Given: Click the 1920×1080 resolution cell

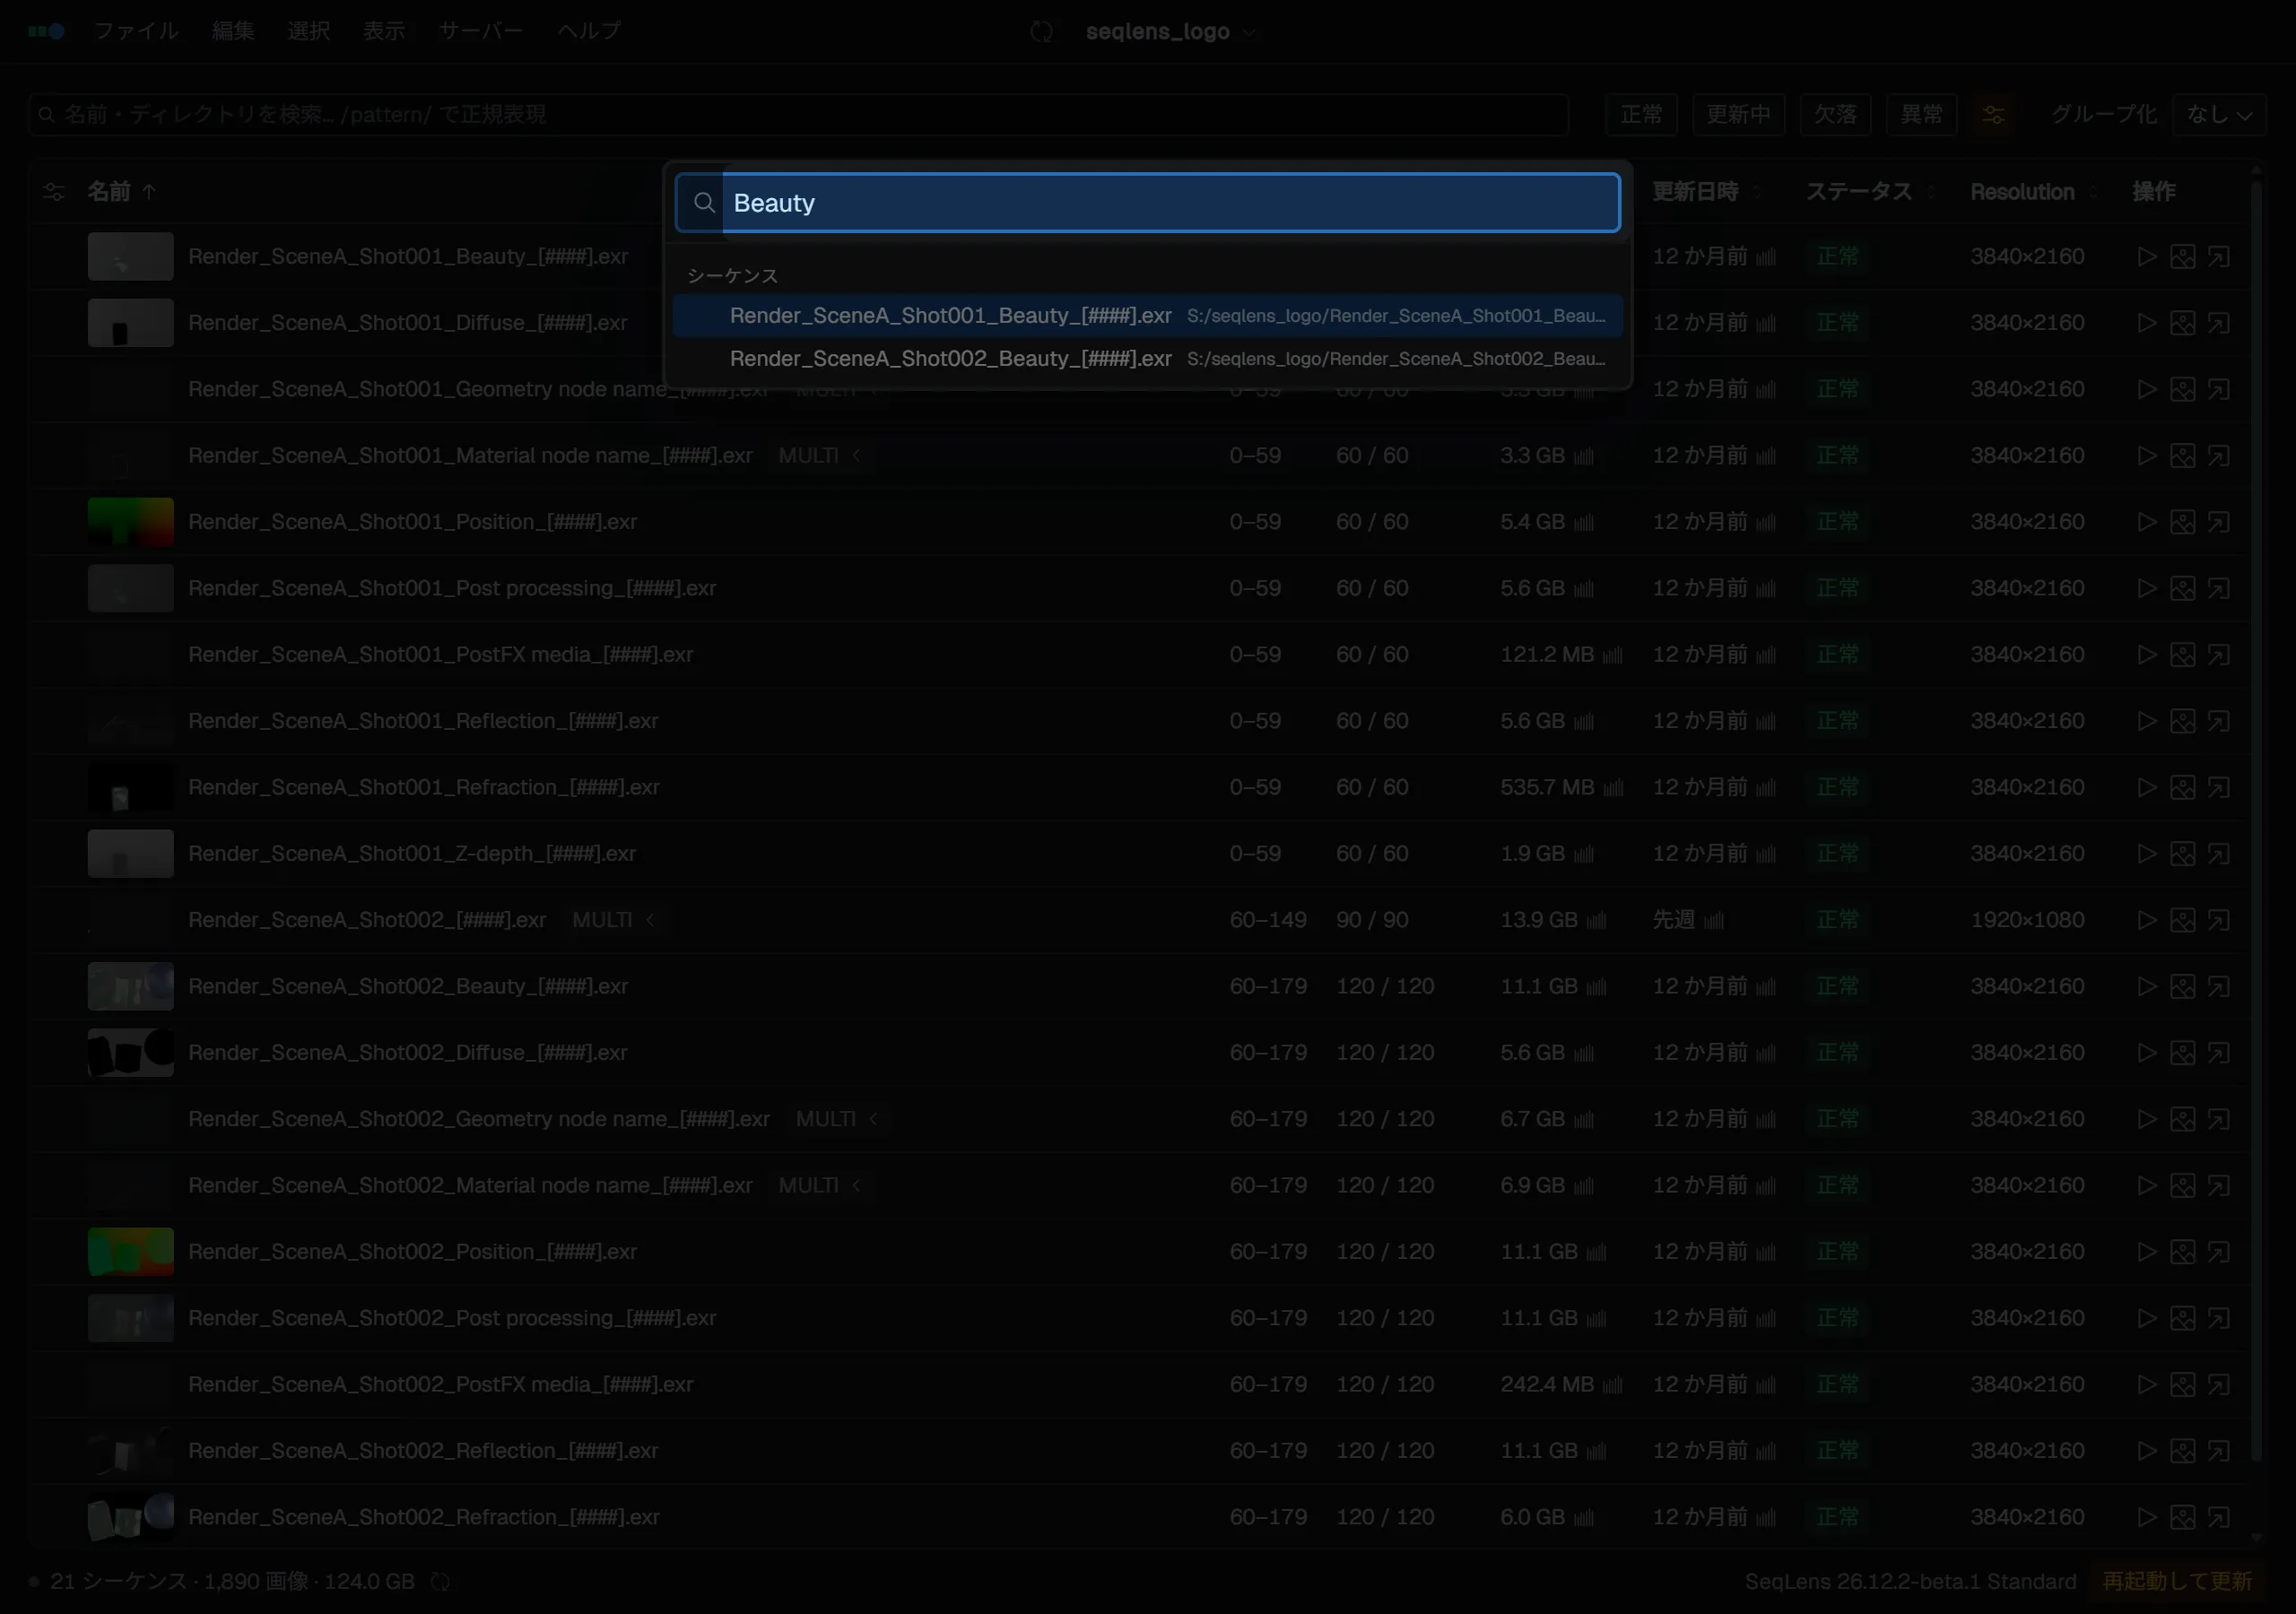Looking at the screenshot, I should pos(2027,920).
